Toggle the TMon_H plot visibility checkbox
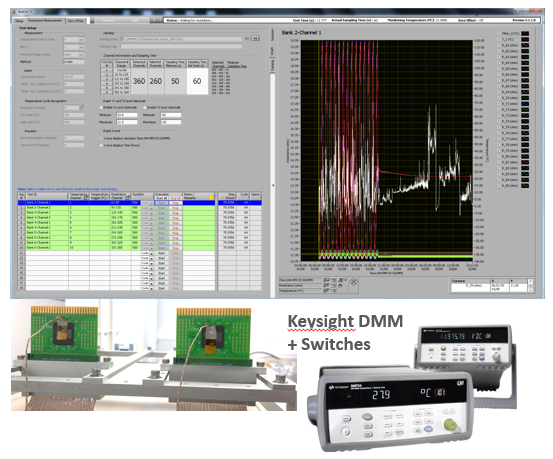Image resolution: width=553 pixels, height=459 pixels. click(499, 34)
